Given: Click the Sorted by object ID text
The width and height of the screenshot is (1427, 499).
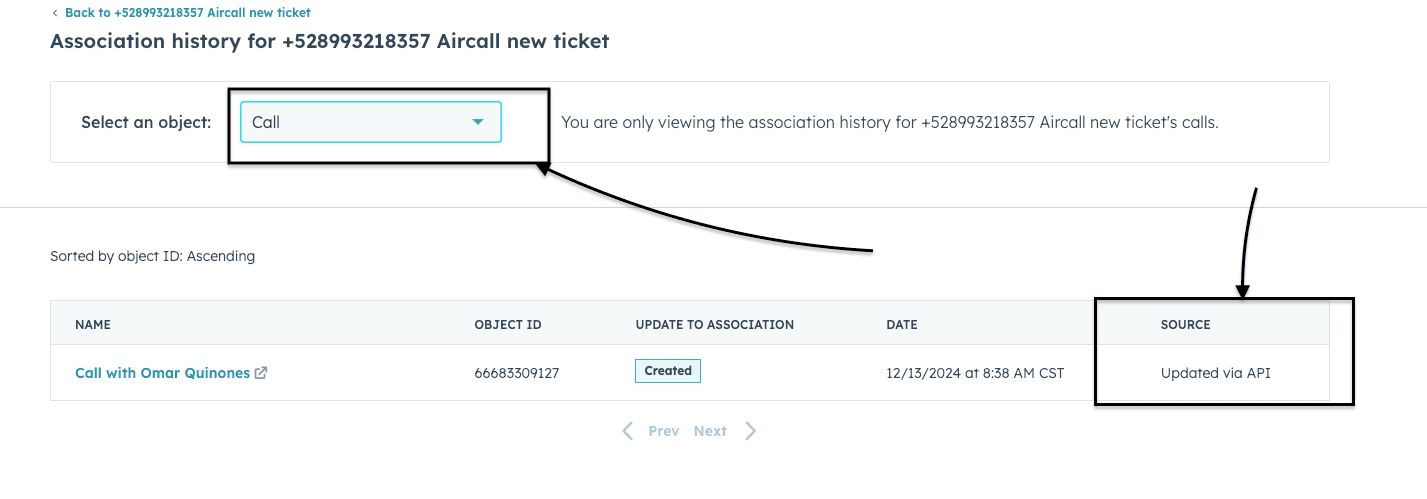Looking at the screenshot, I should coord(152,256).
